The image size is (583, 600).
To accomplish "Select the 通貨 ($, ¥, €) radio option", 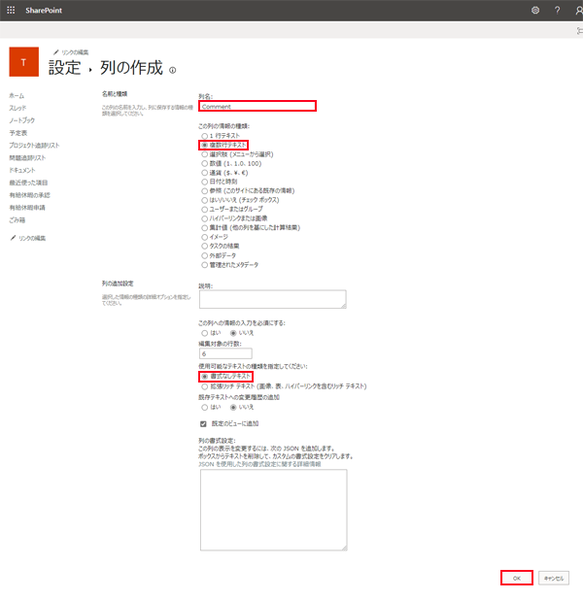I will pyautogui.click(x=205, y=173).
